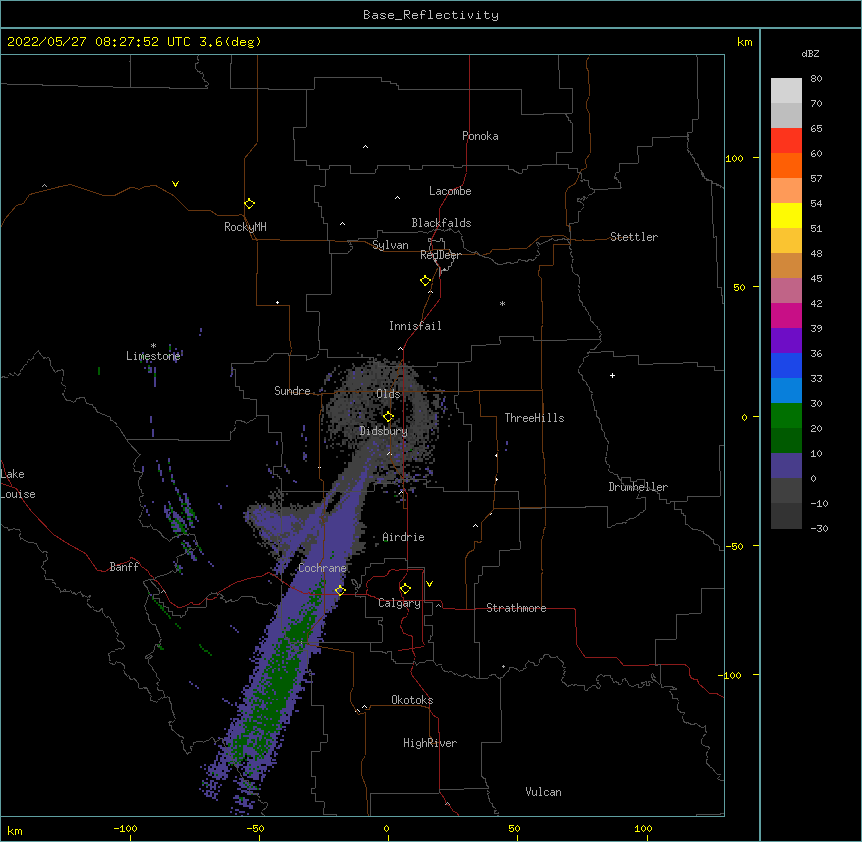Image resolution: width=862 pixels, height=842 pixels.
Task: Click the Limestone label
Action: (153, 356)
